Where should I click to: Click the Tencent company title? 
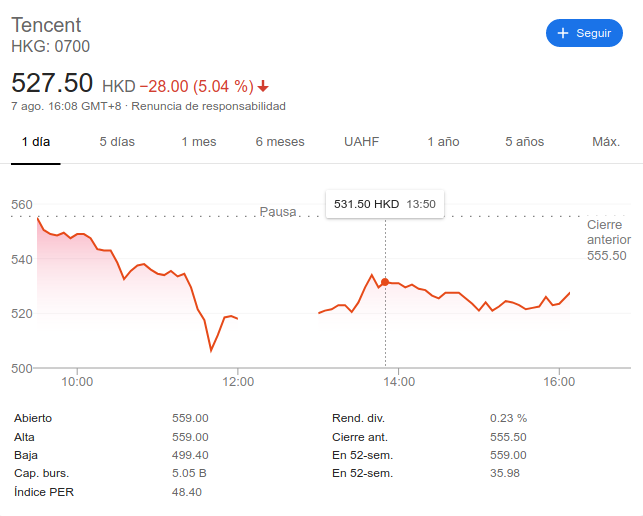click(x=46, y=25)
